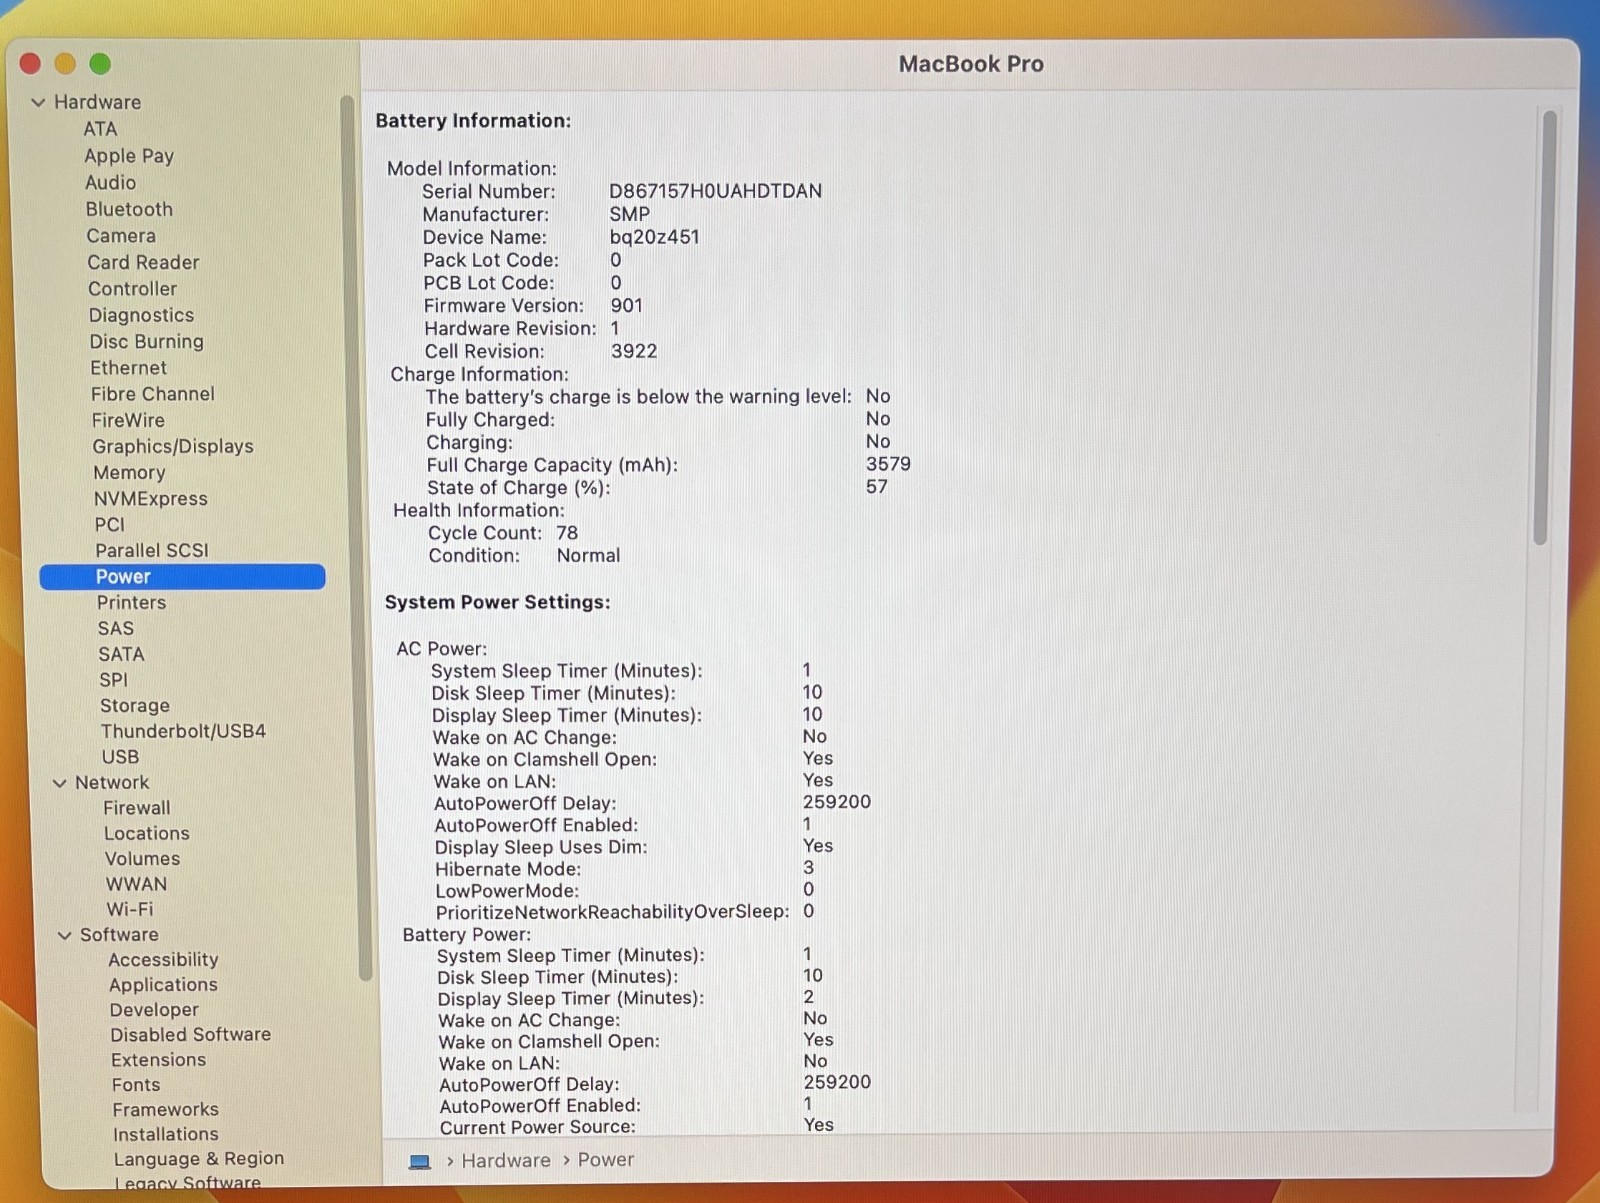This screenshot has width=1600, height=1203.
Task: Select Audio in the sidebar
Action: (x=110, y=183)
